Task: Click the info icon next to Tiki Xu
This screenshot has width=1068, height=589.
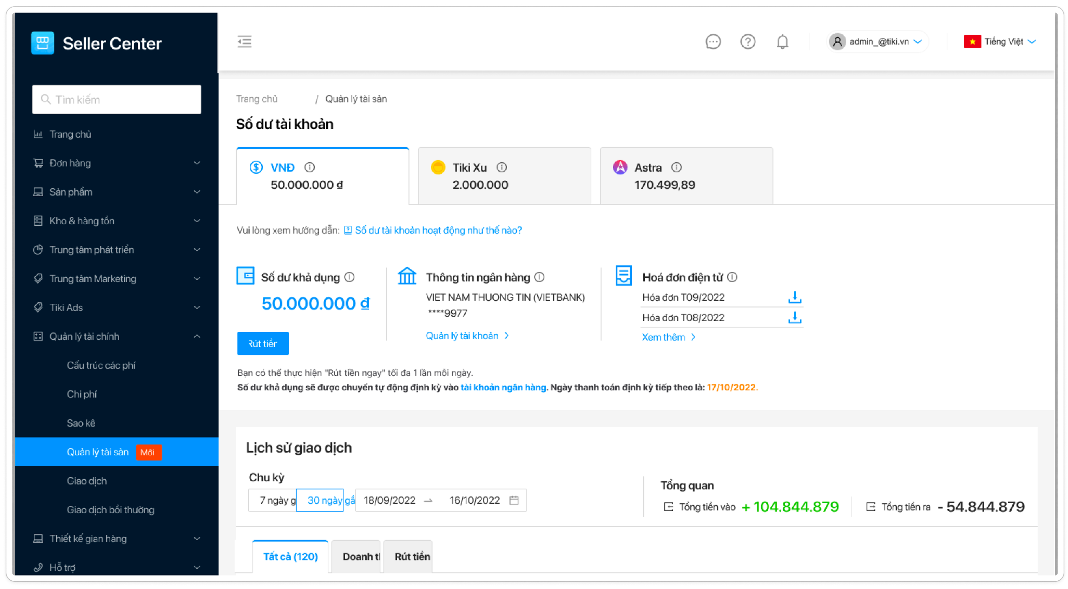Action: pos(502,167)
